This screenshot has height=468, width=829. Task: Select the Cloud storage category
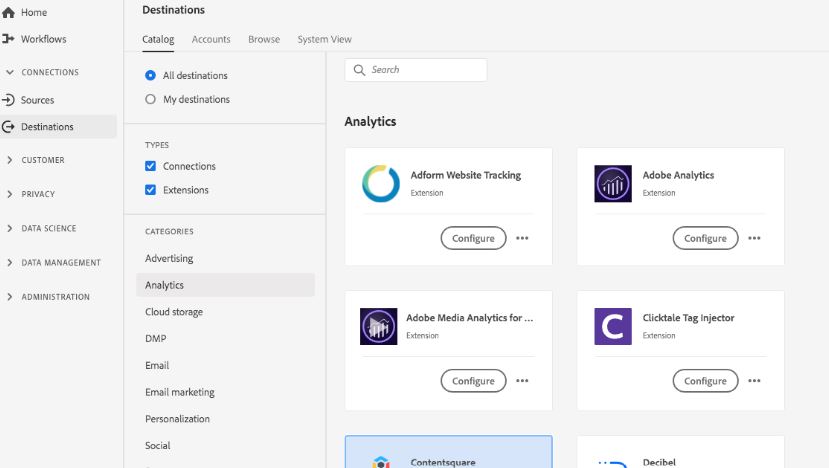[226, 312]
